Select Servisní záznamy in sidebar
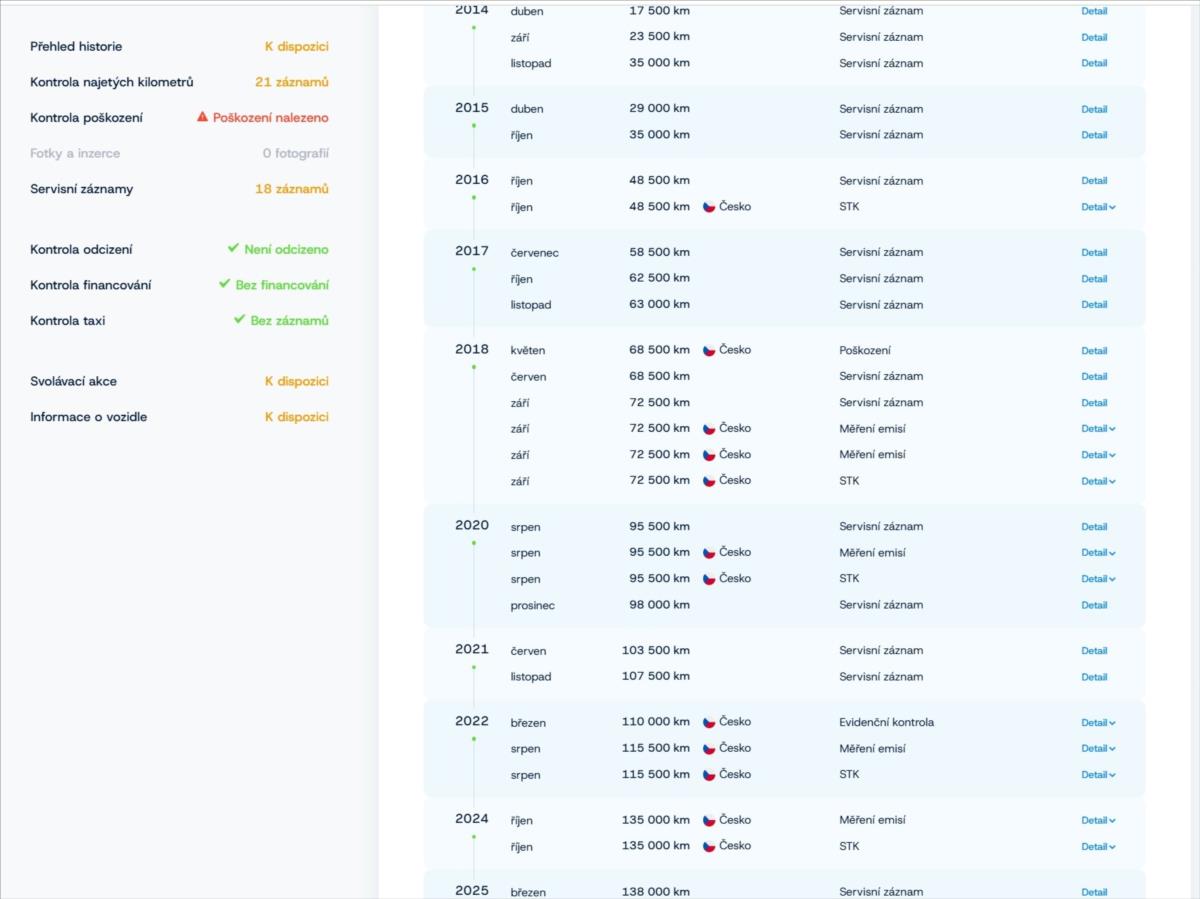The height and width of the screenshot is (899, 1200). coord(81,189)
